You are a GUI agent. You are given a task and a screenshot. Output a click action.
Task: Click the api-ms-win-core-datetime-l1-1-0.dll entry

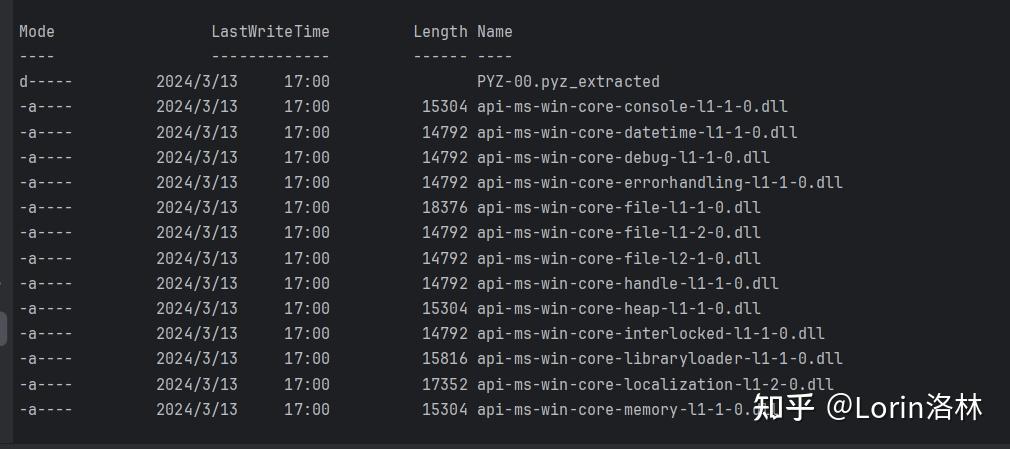pos(637,132)
